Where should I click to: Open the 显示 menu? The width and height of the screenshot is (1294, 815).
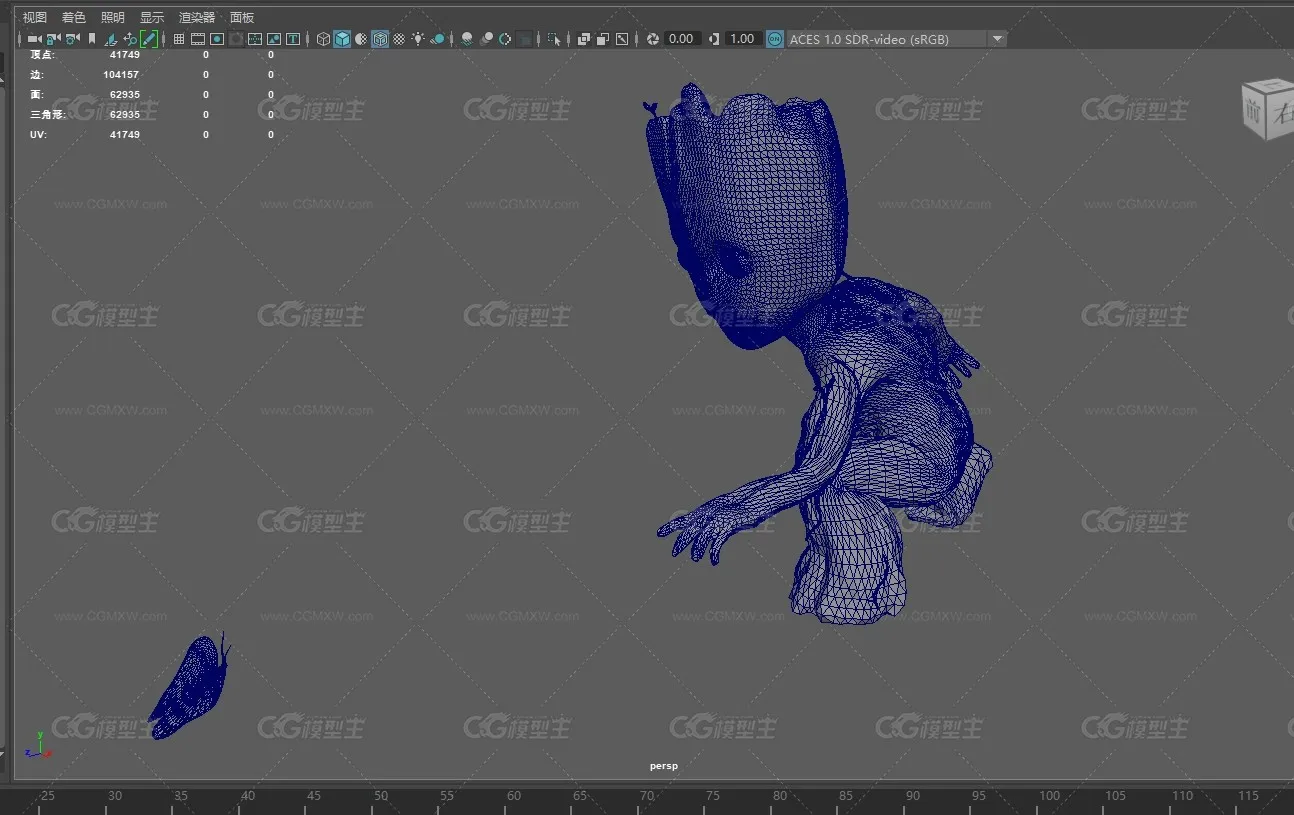tap(152, 17)
